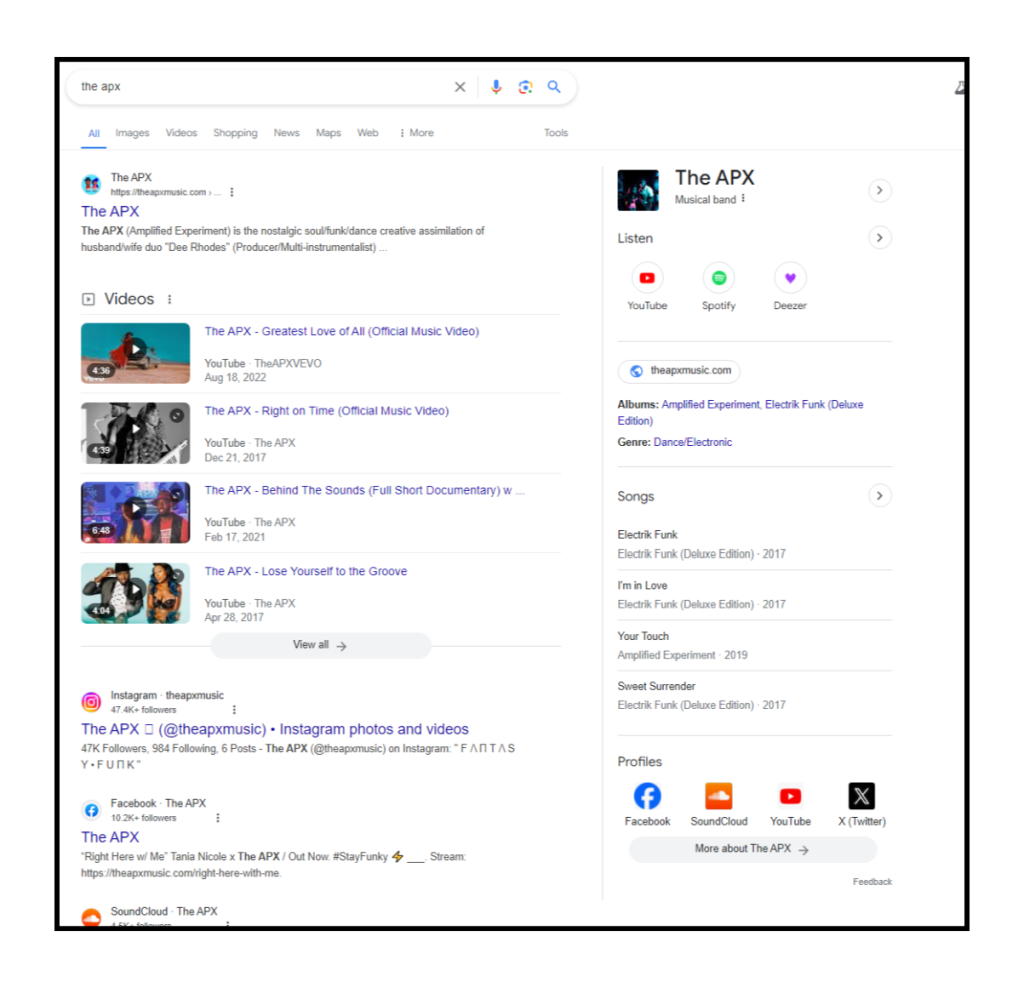Select the song 'I'm in Love'
This screenshot has width=1024, height=988.
point(754,595)
